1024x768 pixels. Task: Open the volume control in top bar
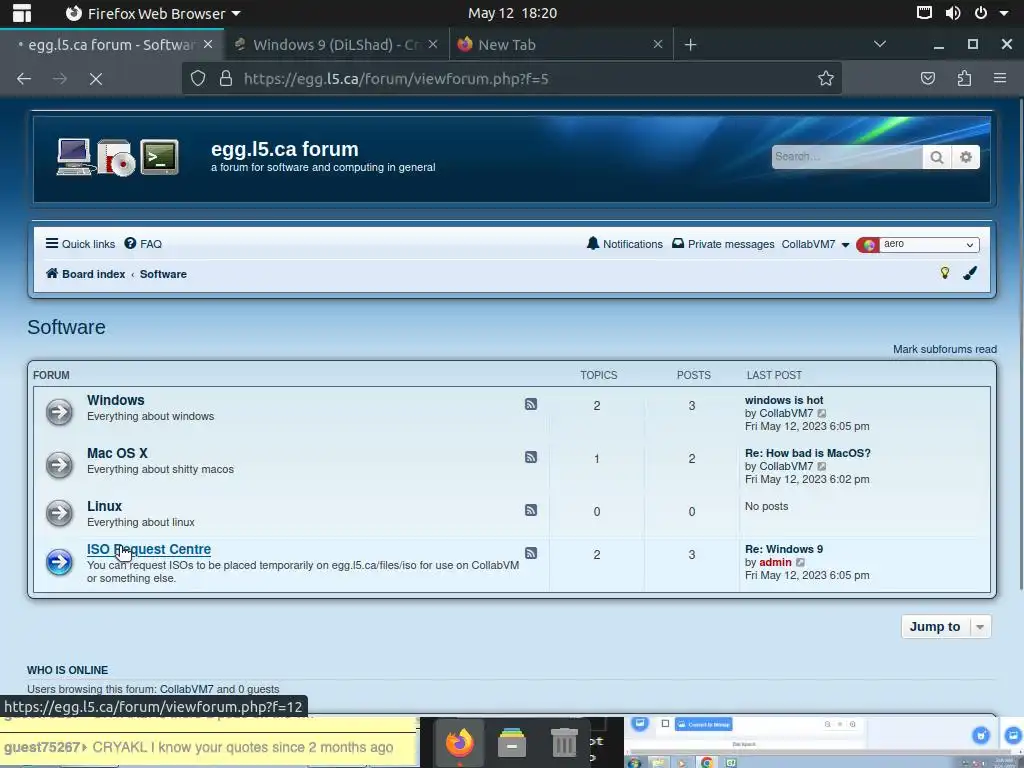pos(953,13)
